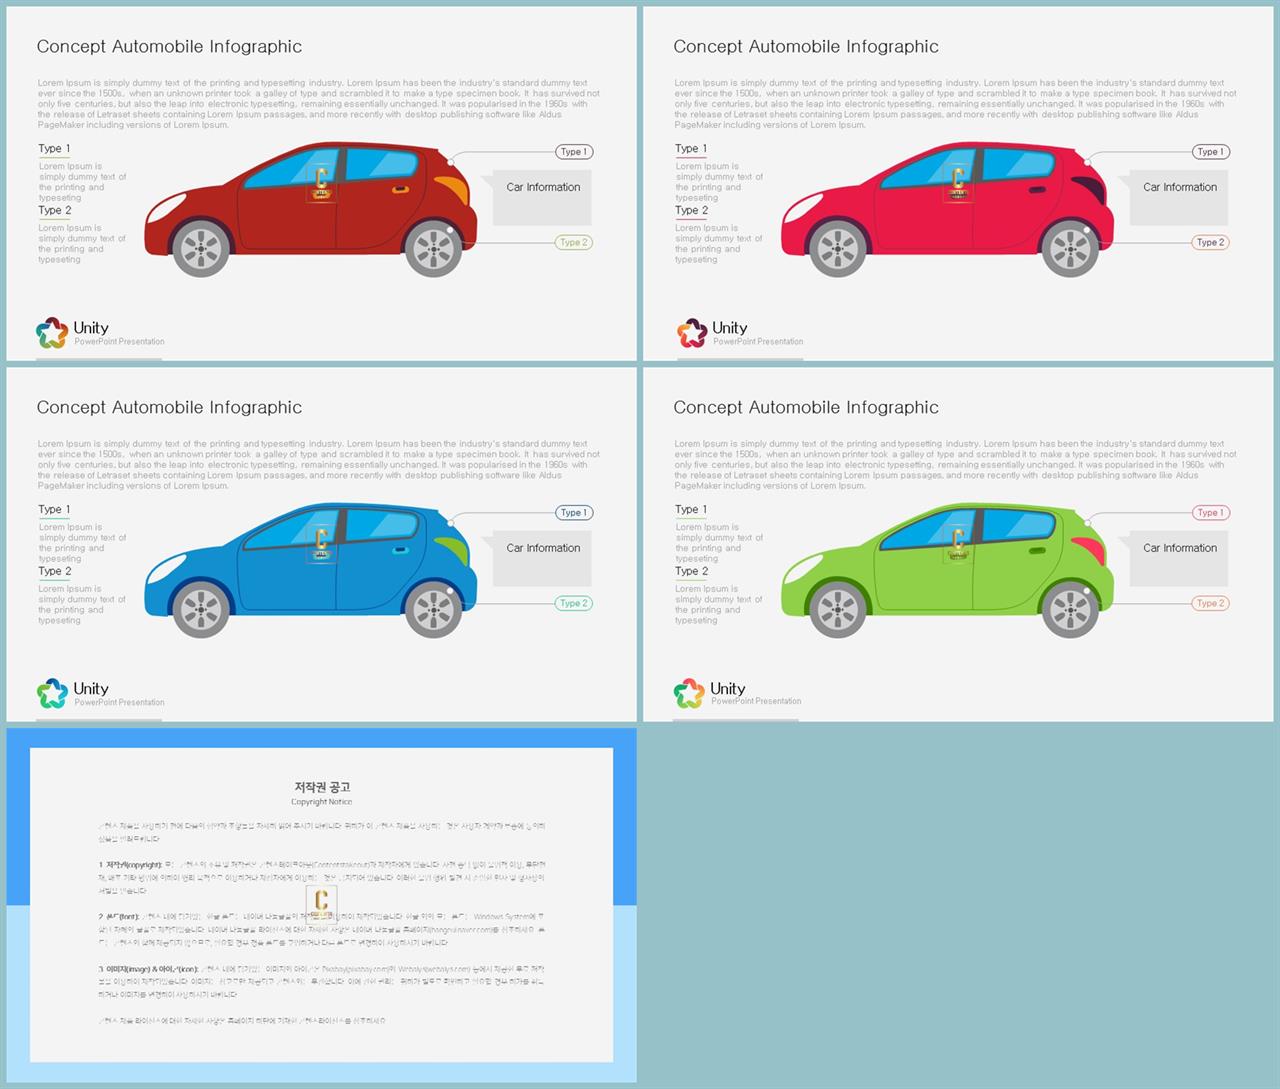The image size is (1280, 1089).
Task: Click 'Type 1' heading left of crimson car
Action: point(691,148)
